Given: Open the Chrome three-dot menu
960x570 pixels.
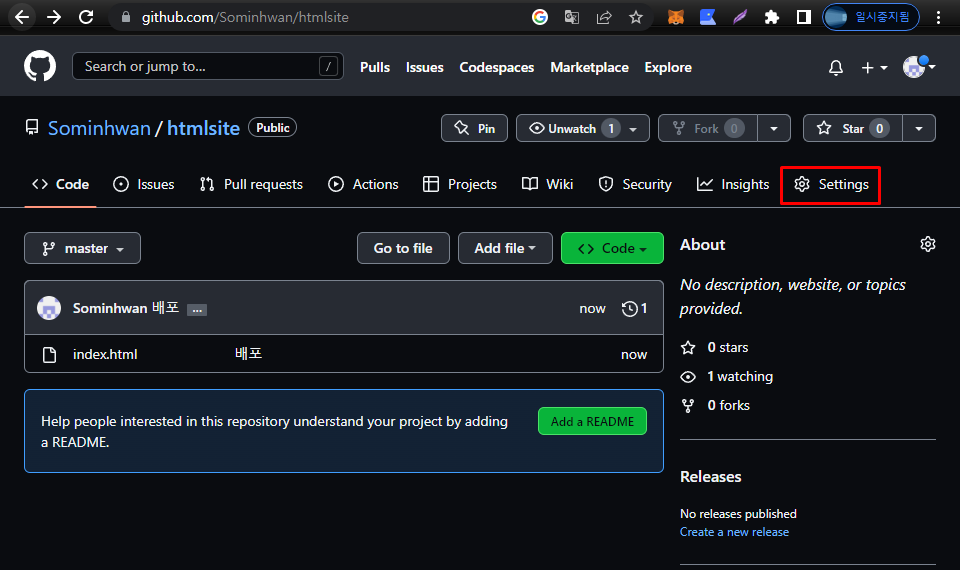Looking at the screenshot, I should (938, 17).
